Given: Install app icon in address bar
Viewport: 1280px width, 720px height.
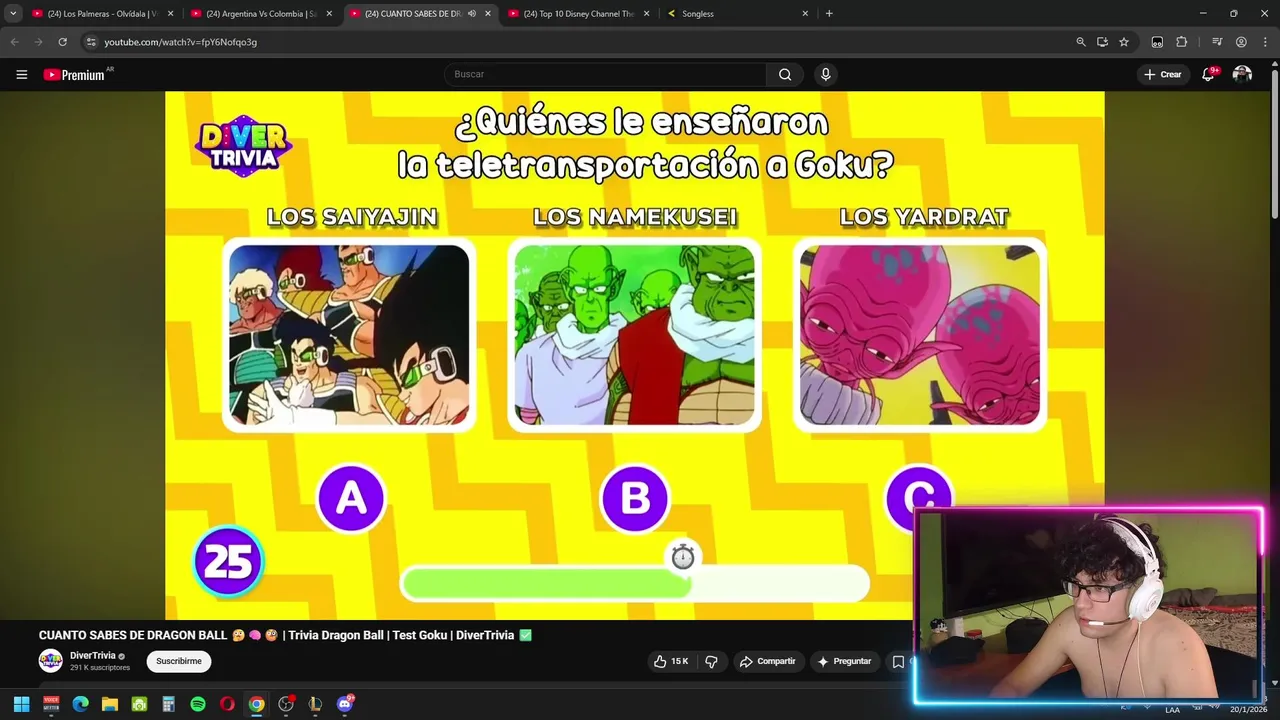Looking at the screenshot, I should 1102,42.
